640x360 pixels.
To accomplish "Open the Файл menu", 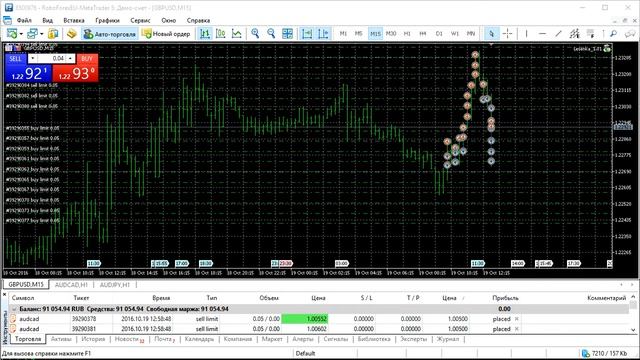I will coord(24,20).
